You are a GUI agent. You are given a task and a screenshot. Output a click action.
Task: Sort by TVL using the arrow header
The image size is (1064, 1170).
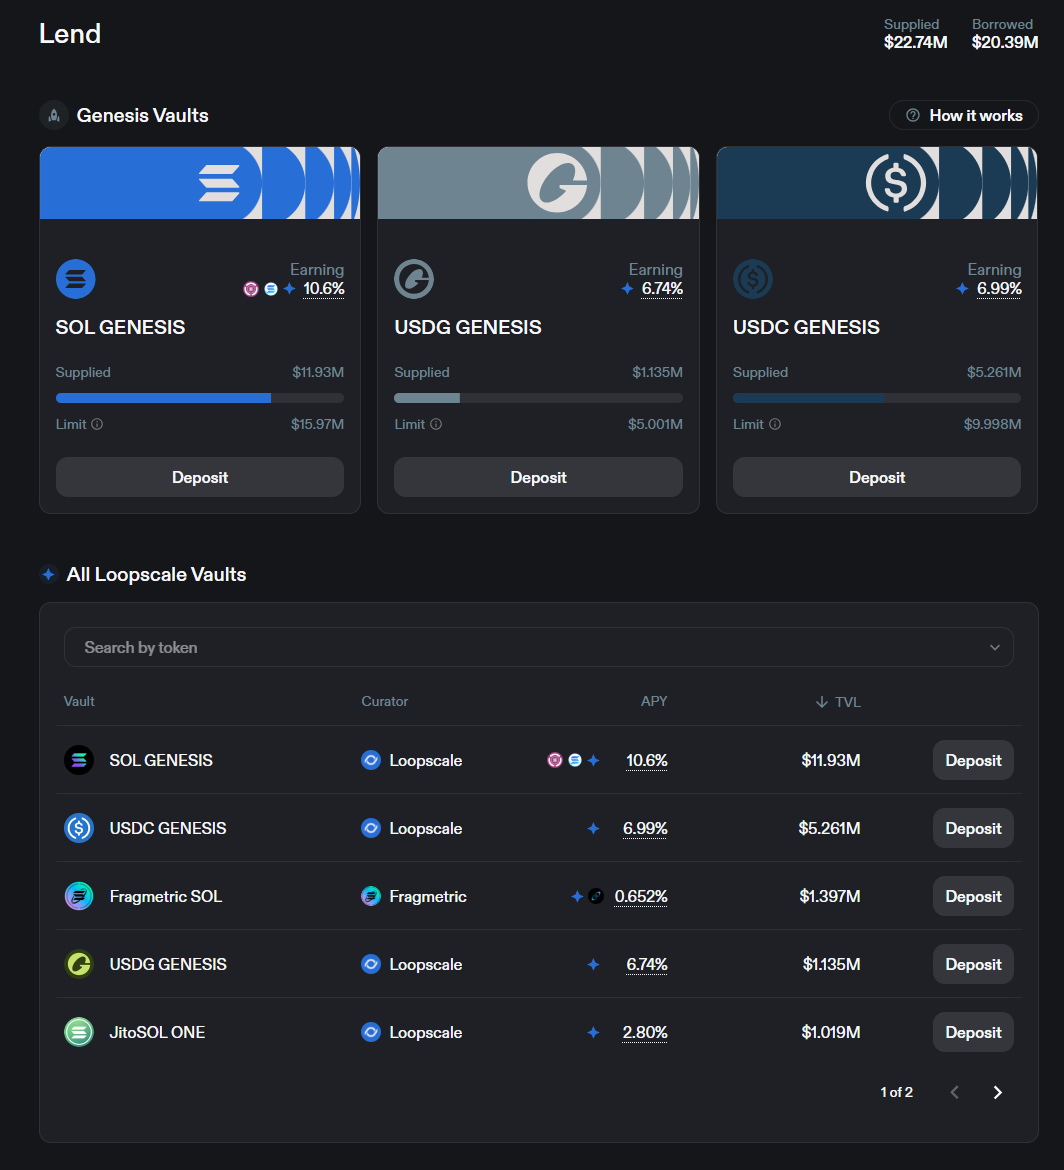coord(839,702)
